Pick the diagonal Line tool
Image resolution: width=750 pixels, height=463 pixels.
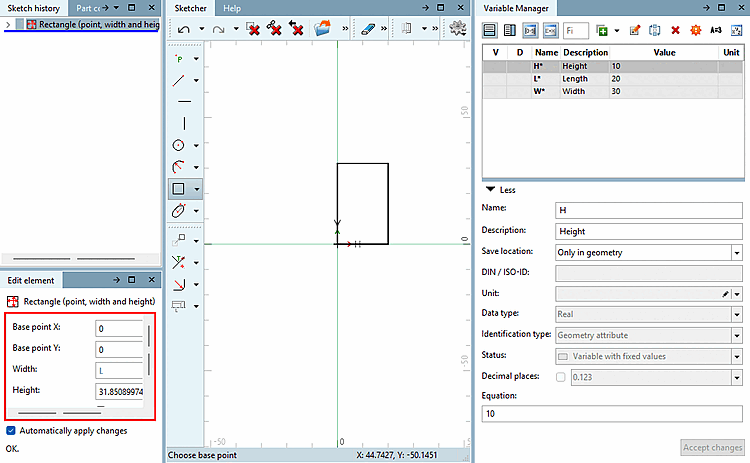pyautogui.click(x=178, y=80)
